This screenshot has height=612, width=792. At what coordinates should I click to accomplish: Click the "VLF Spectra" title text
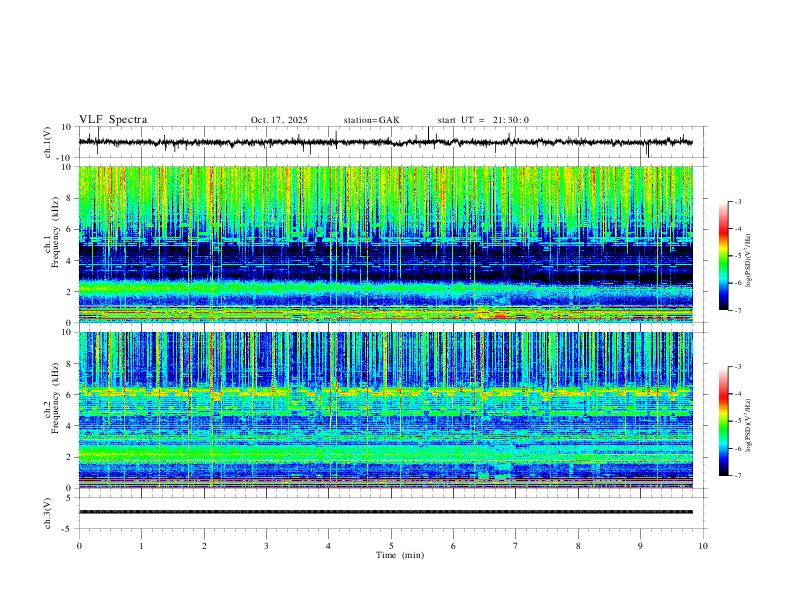point(113,119)
